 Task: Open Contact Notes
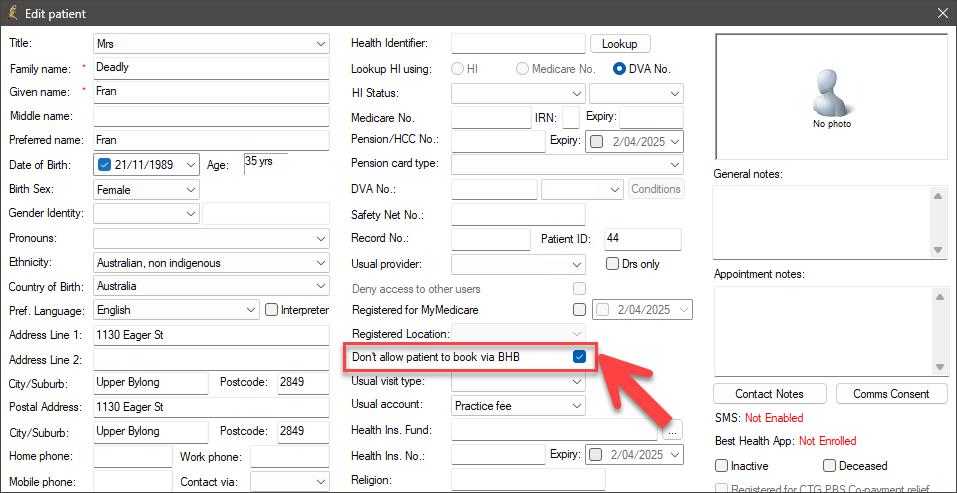tap(769, 394)
